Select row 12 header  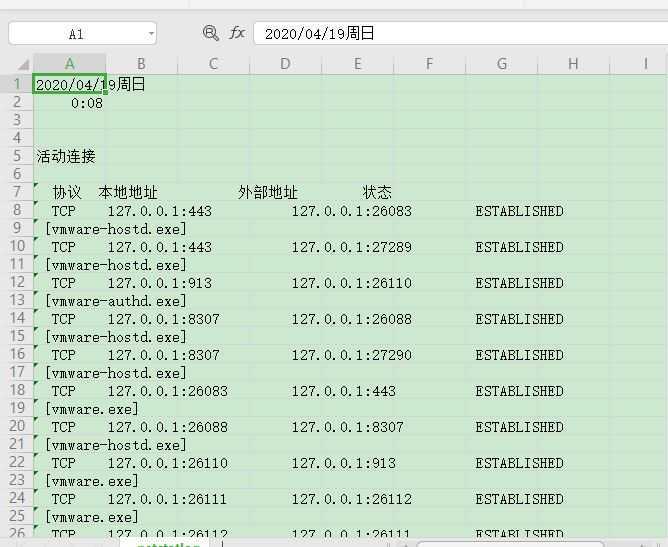[17, 282]
